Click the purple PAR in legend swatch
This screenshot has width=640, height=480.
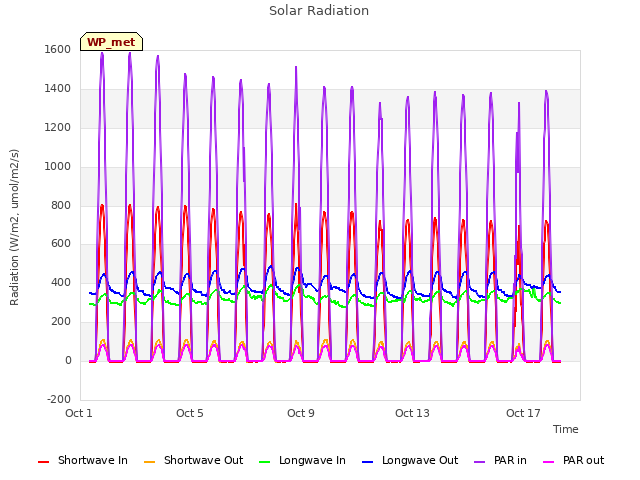(x=480, y=462)
